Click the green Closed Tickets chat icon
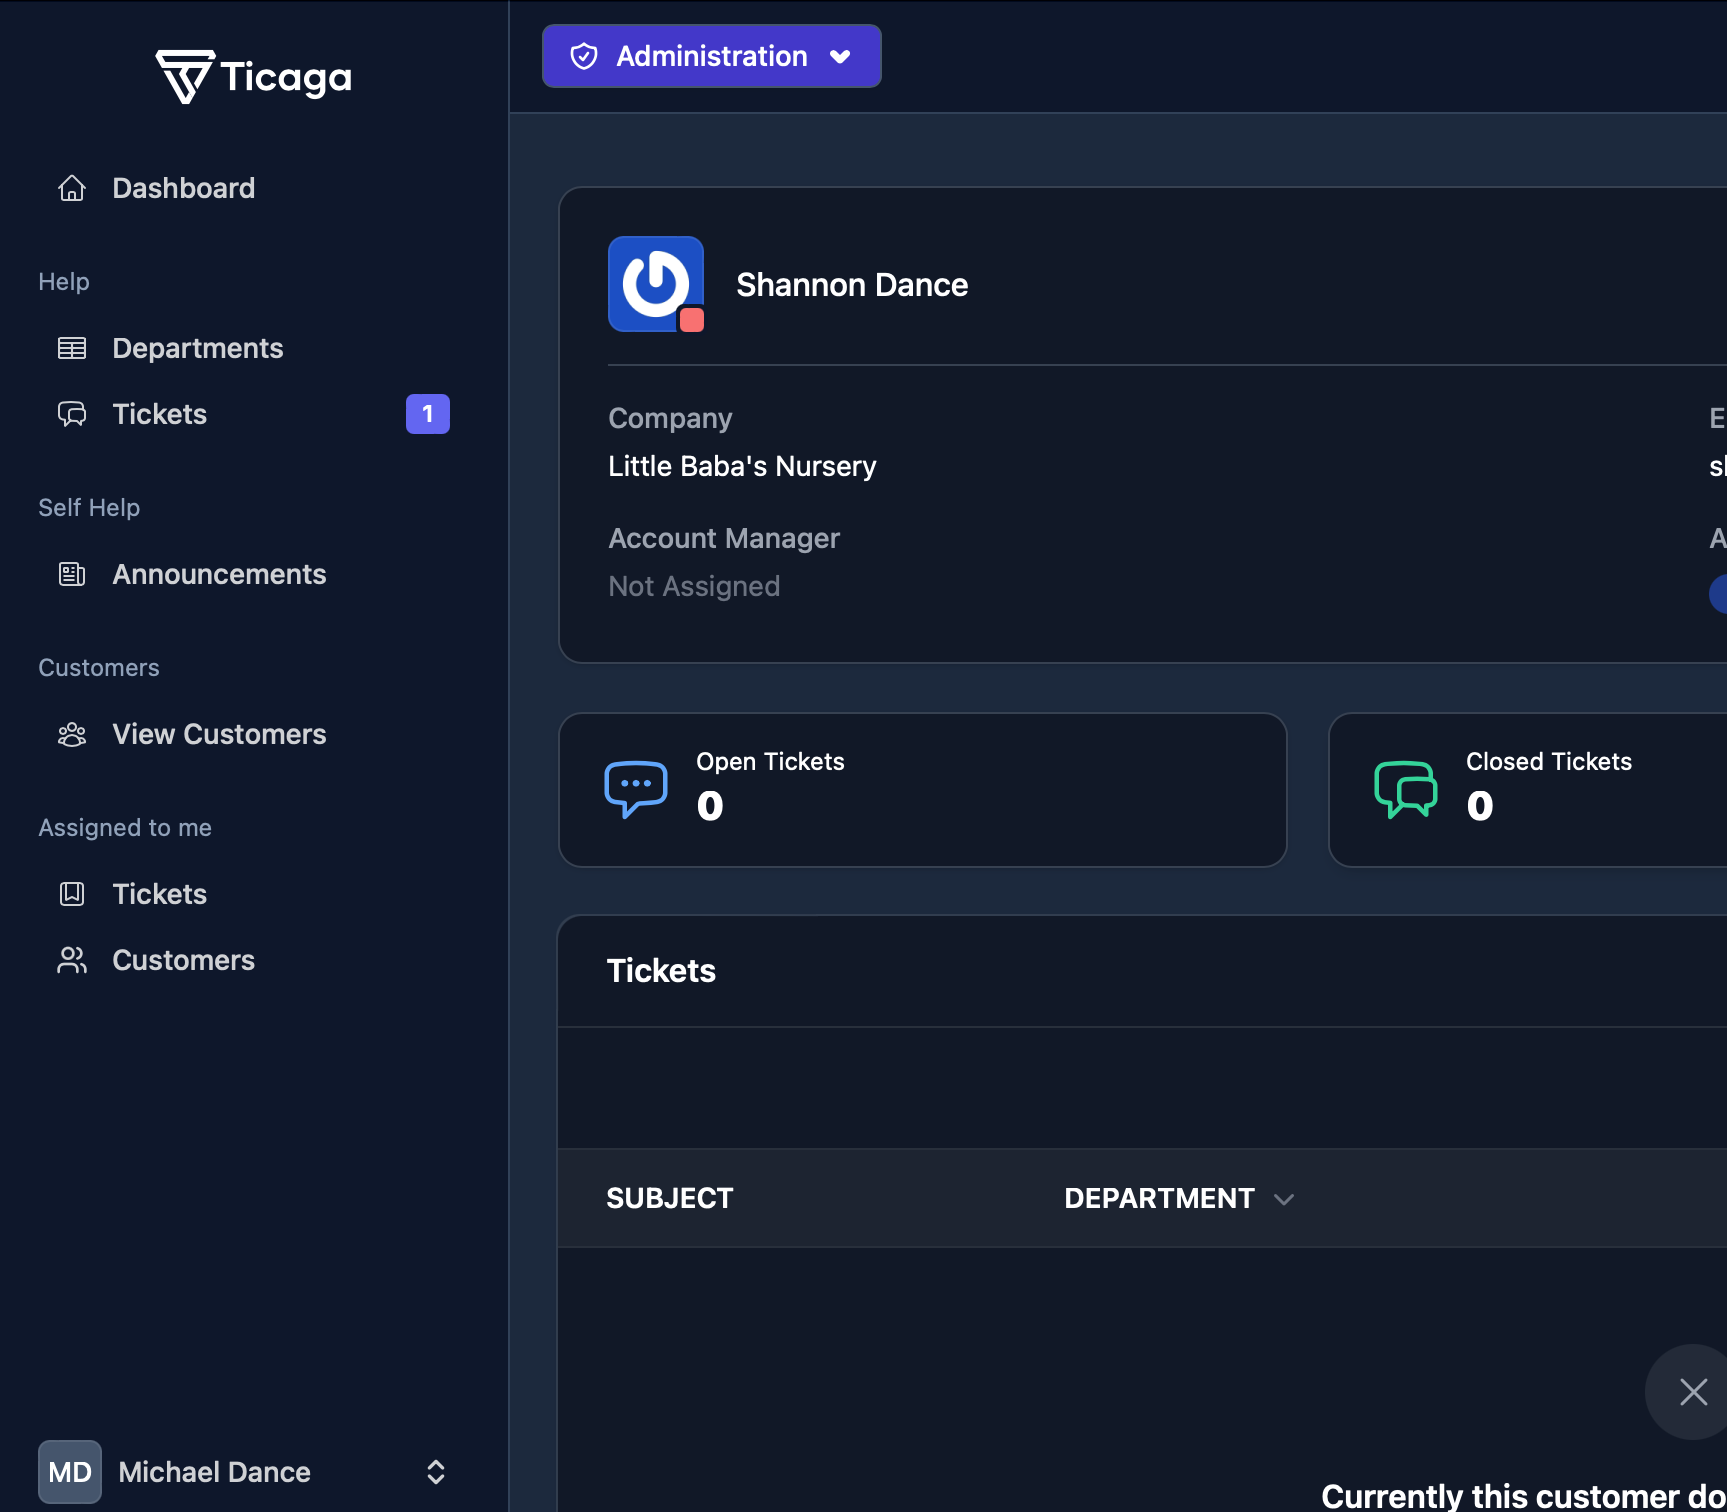Image resolution: width=1727 pixels, height=1512 pixels. pyautogui.click(x=1405, y=789)
